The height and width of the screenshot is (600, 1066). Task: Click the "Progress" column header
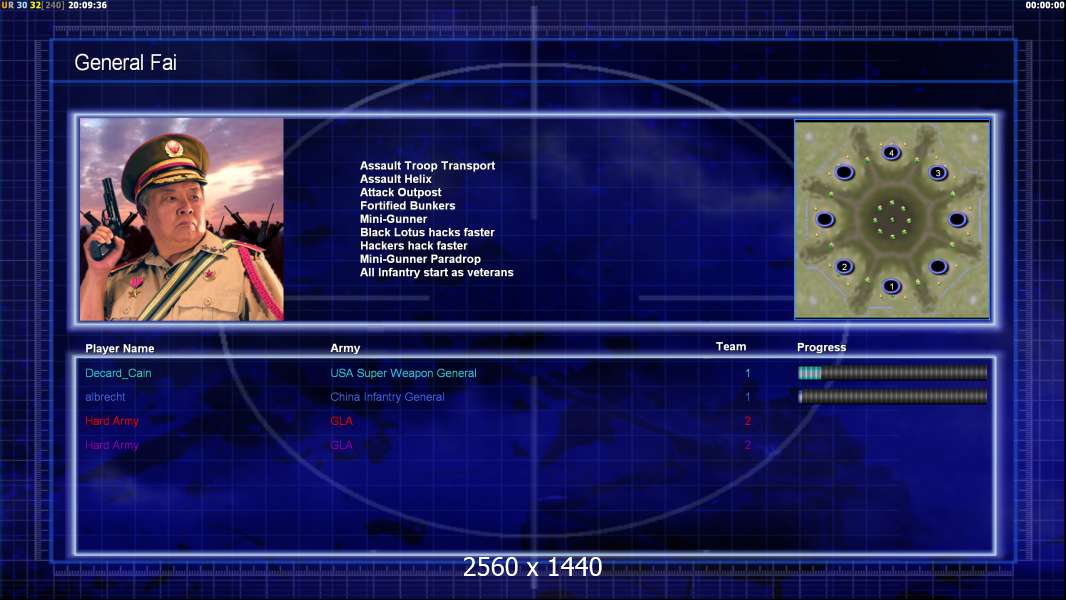[821, 347]
